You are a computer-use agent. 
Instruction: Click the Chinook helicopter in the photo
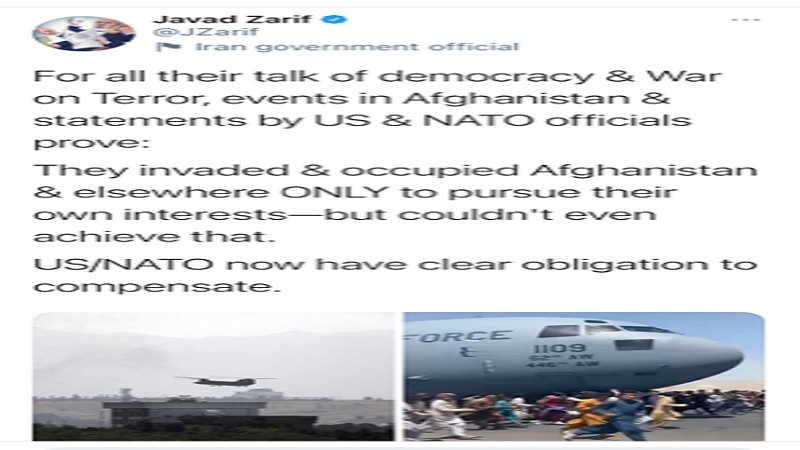click(224, 381)
